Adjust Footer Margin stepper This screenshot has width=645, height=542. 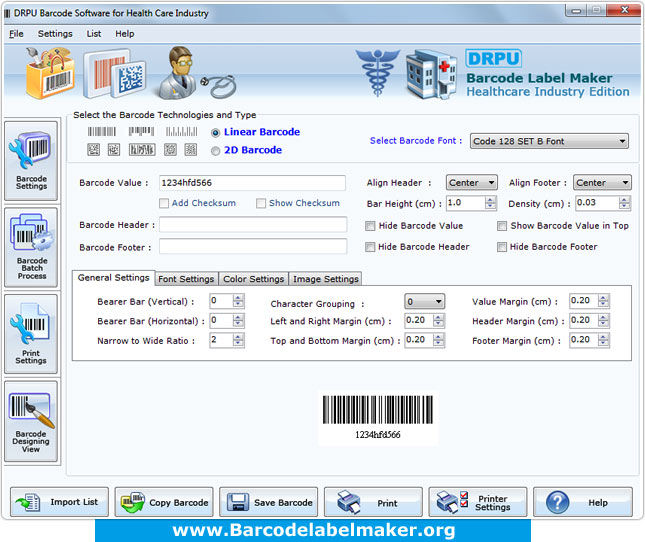603,340
